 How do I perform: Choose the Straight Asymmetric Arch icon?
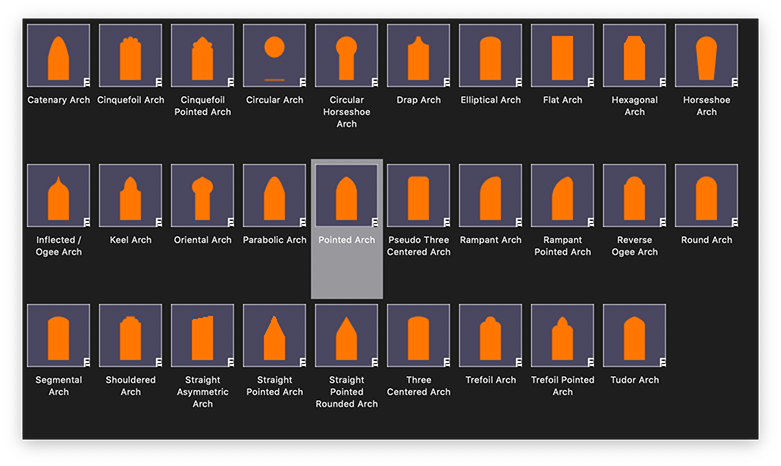[x=203, y=336]
